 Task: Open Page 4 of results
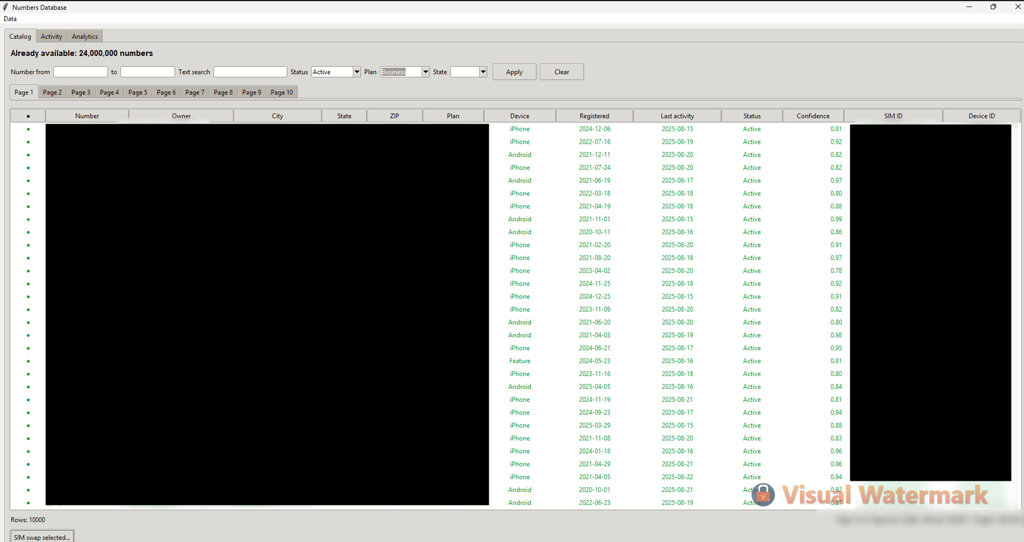point(109,93)
